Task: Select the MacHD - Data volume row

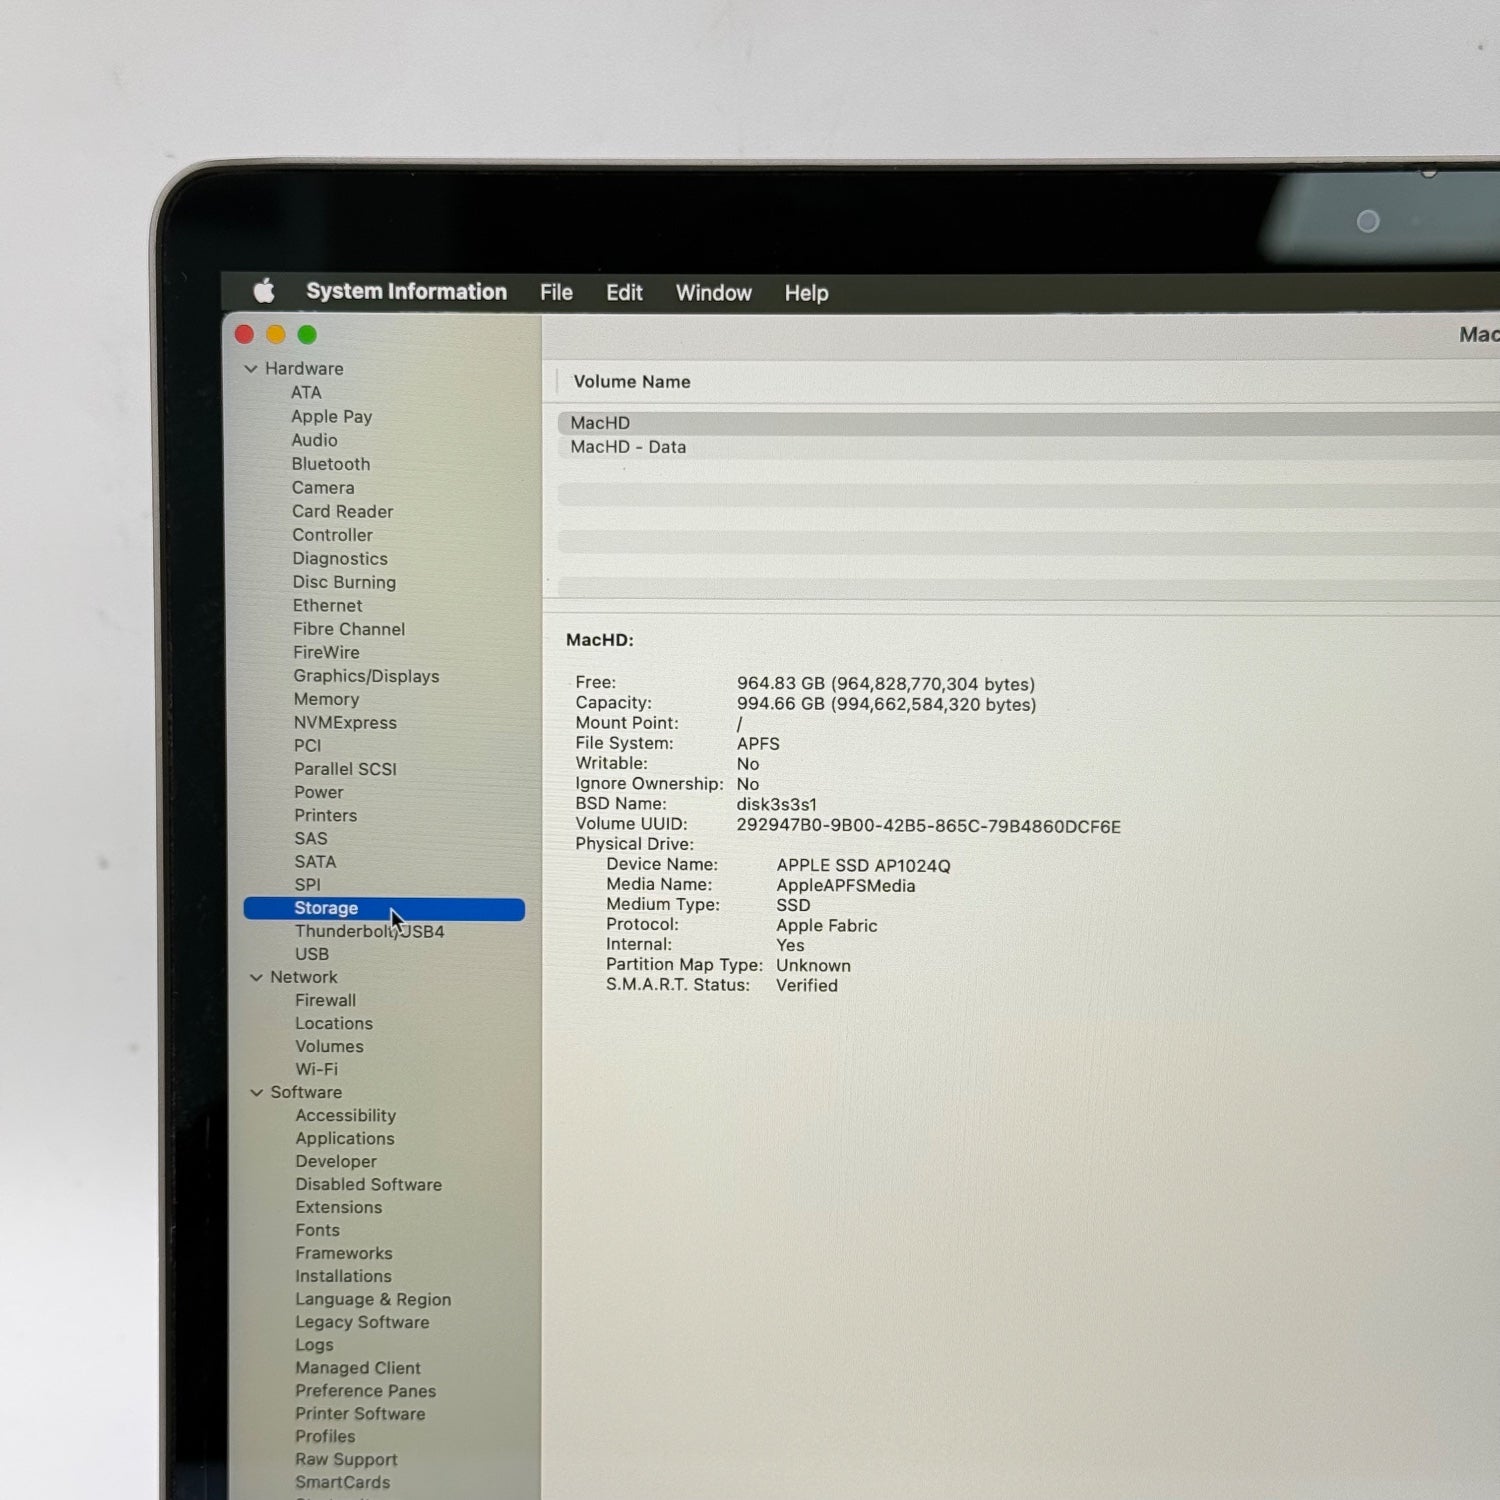Action: 628,447
